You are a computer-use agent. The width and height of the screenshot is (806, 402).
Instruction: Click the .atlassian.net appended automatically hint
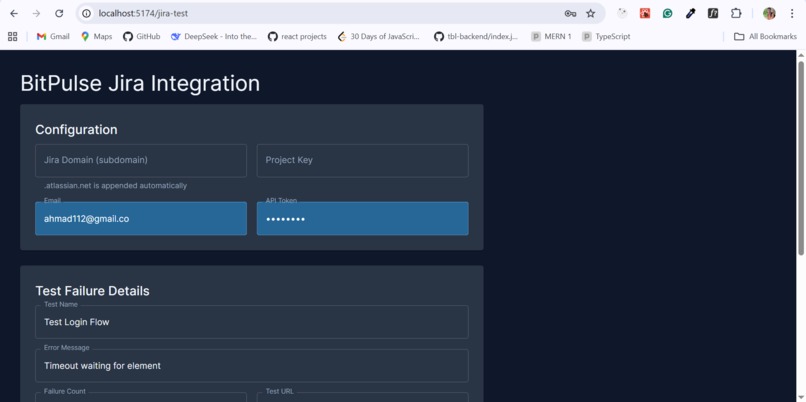(116, 186)
